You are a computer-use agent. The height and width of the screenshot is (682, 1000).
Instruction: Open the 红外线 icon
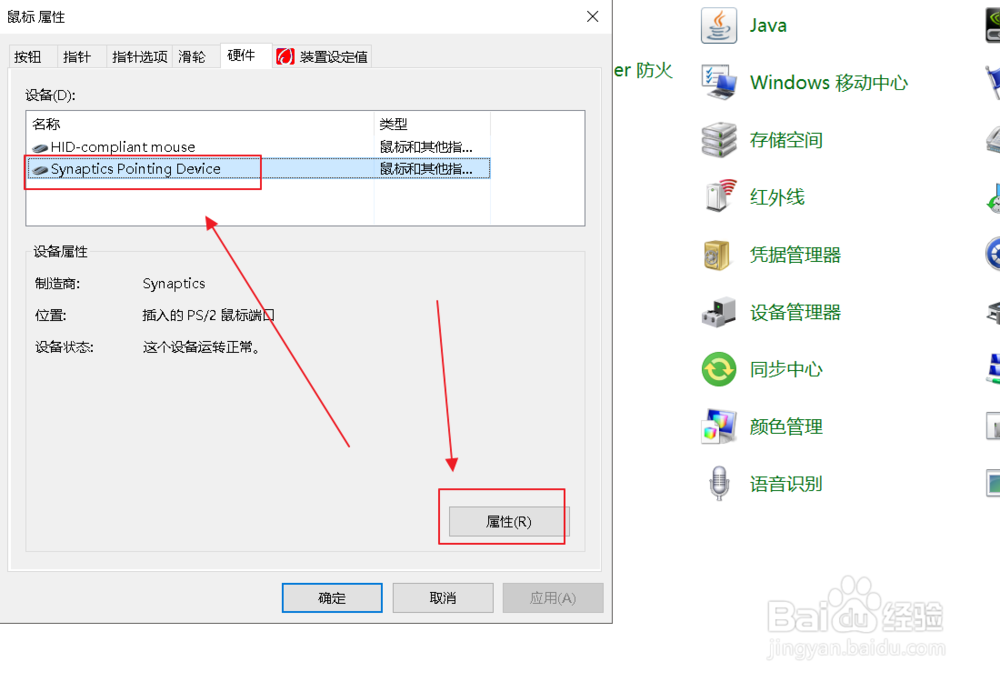[x=719, y=197]
